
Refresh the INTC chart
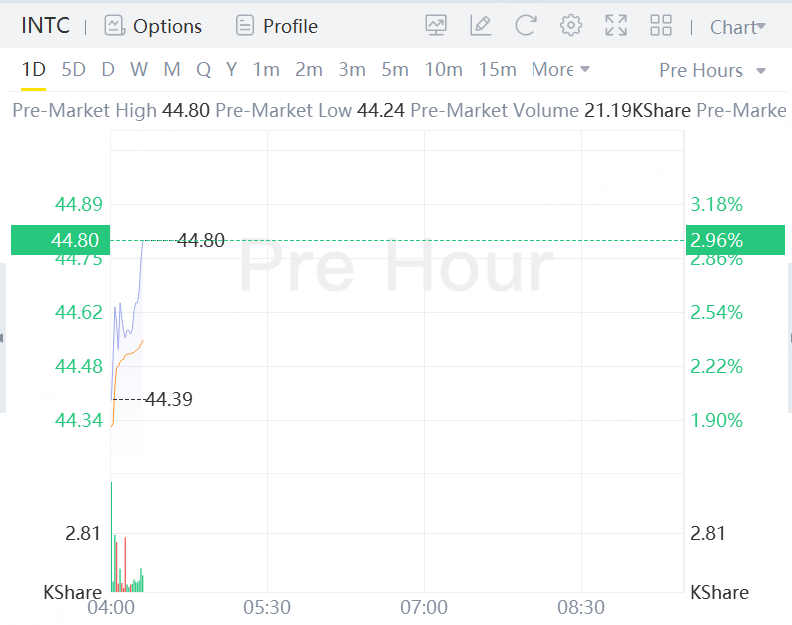[x=526, y=26]
